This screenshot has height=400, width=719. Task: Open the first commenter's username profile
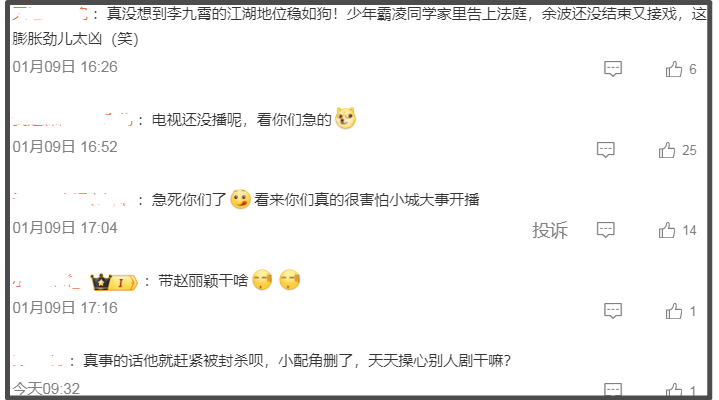[50, 14]
